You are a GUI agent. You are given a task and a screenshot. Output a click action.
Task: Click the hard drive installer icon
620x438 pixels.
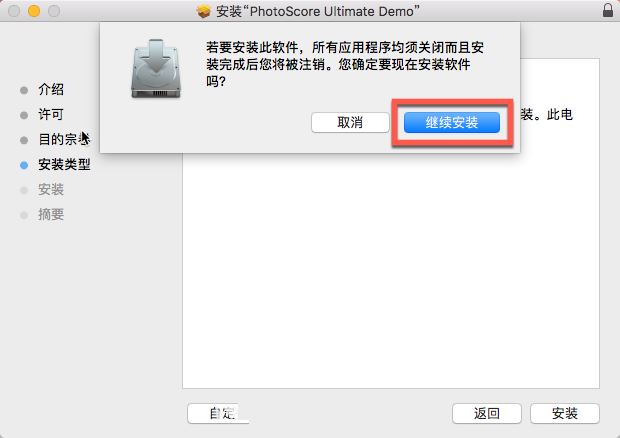coord(156,69)
